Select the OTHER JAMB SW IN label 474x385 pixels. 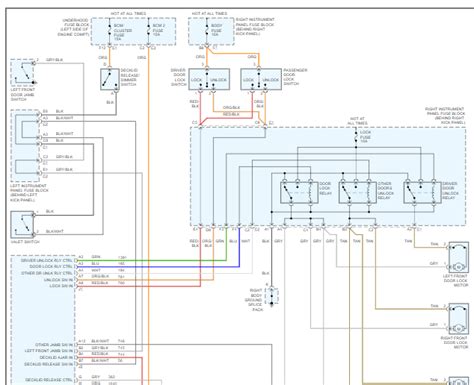(54, 345)
